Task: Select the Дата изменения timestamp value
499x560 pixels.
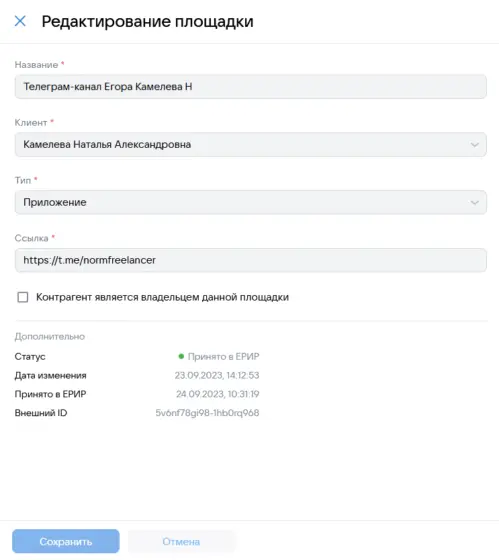Action: click(x=217, y=375)
